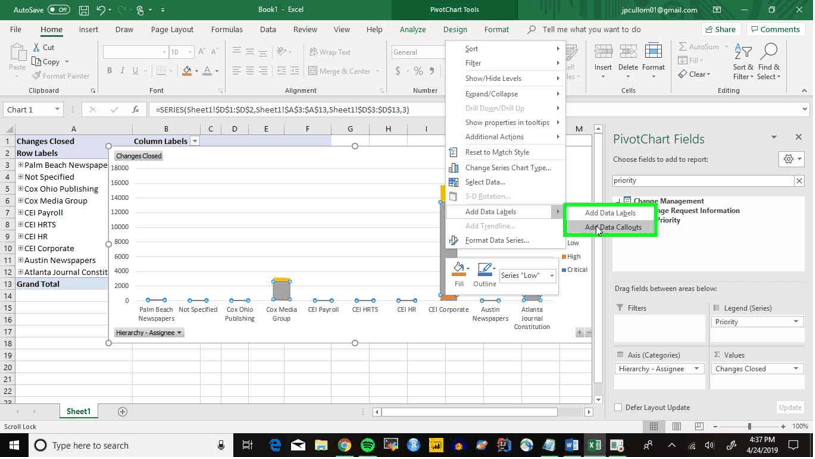Expand the CEI Payroll row

coord(20,213)
